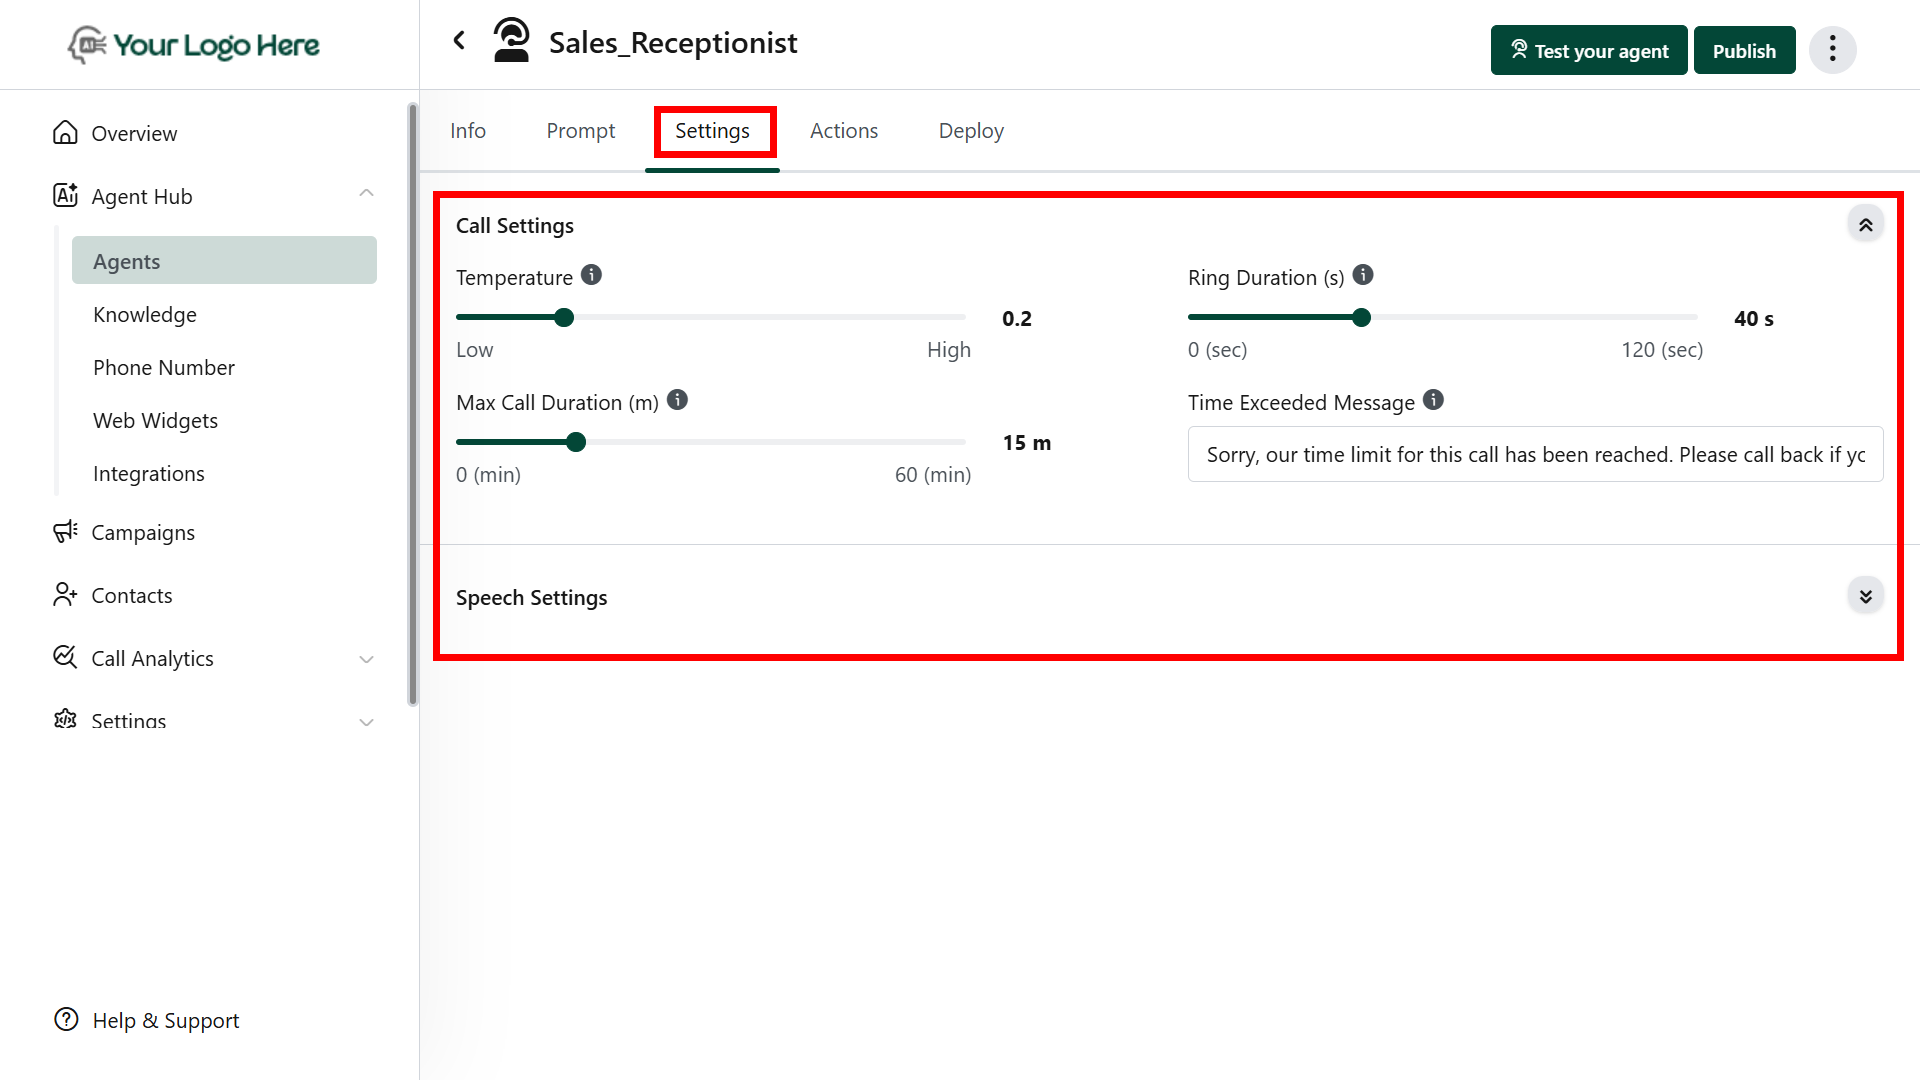
Task: Click the Max Call Duration info icon
Action: (677, 400)
